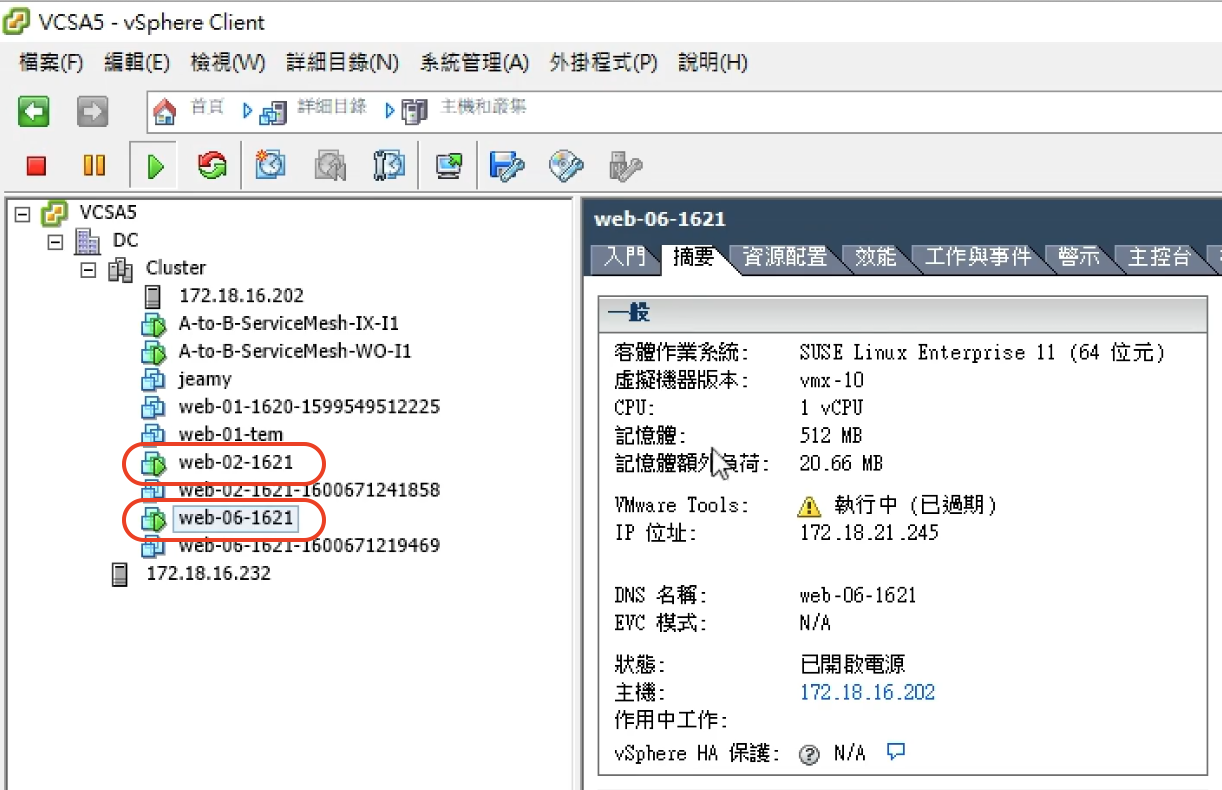
Task: Click the vmx-10 version value
Action: (832, 380)
